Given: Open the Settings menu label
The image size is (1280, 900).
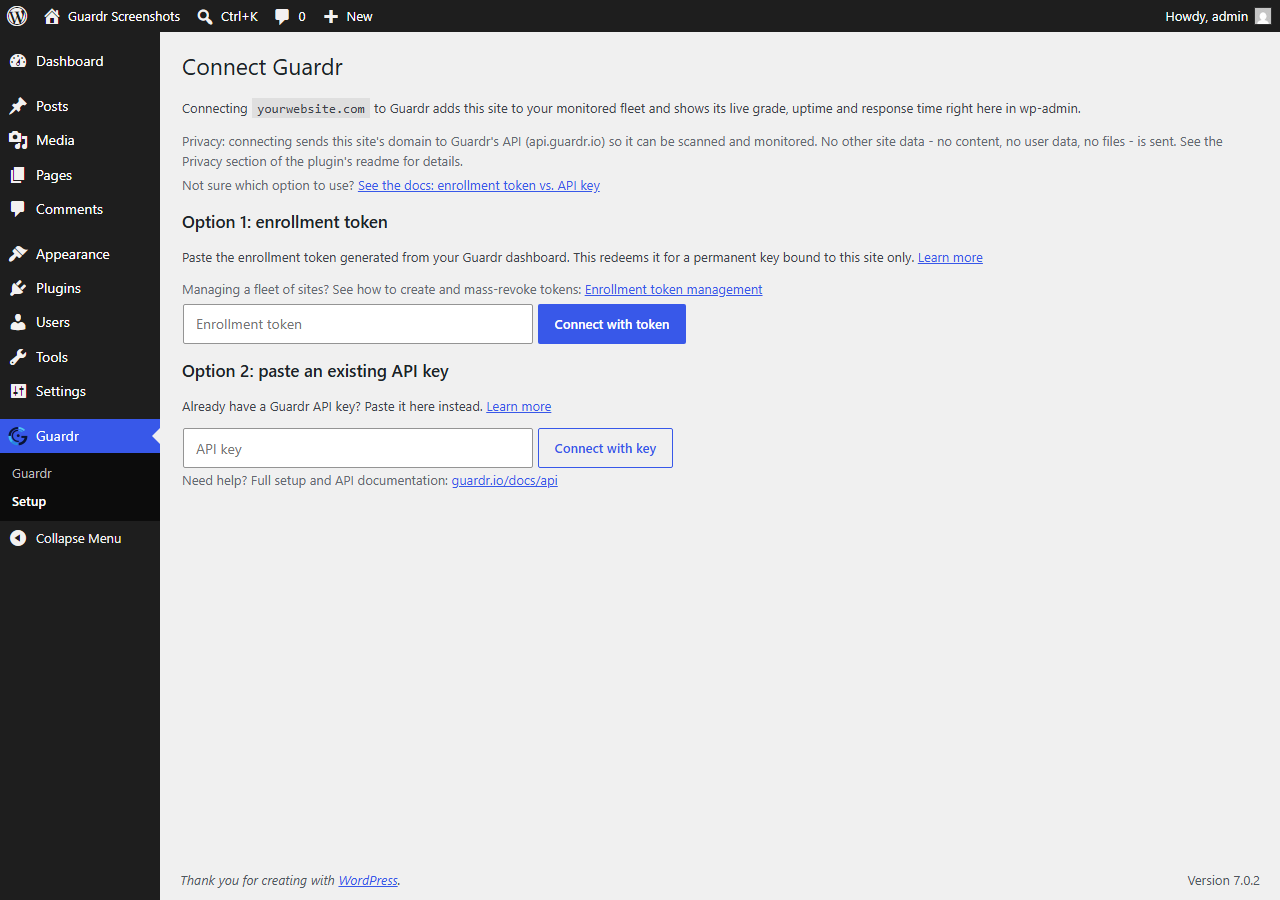Looking at the screenshot, I should pyautogui.click(x=61, y=391).
